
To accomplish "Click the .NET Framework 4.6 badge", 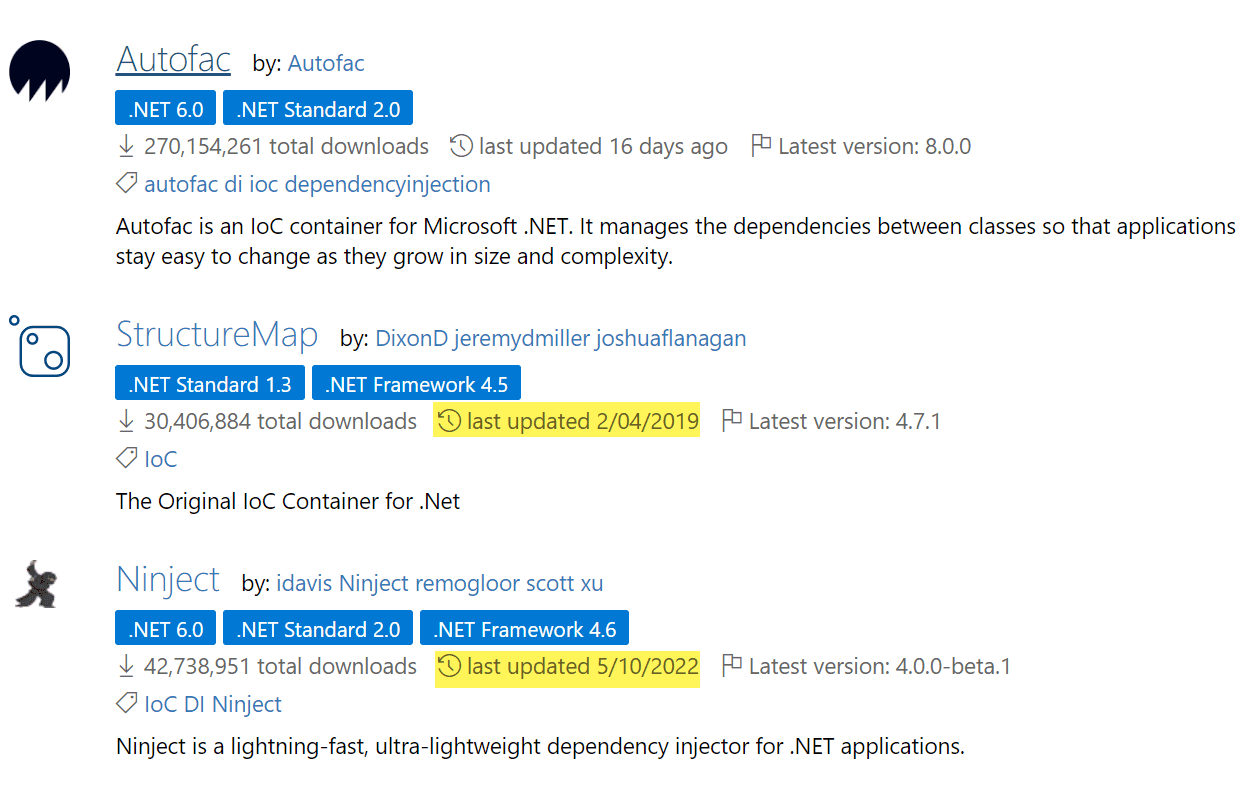I will [524, 629].
